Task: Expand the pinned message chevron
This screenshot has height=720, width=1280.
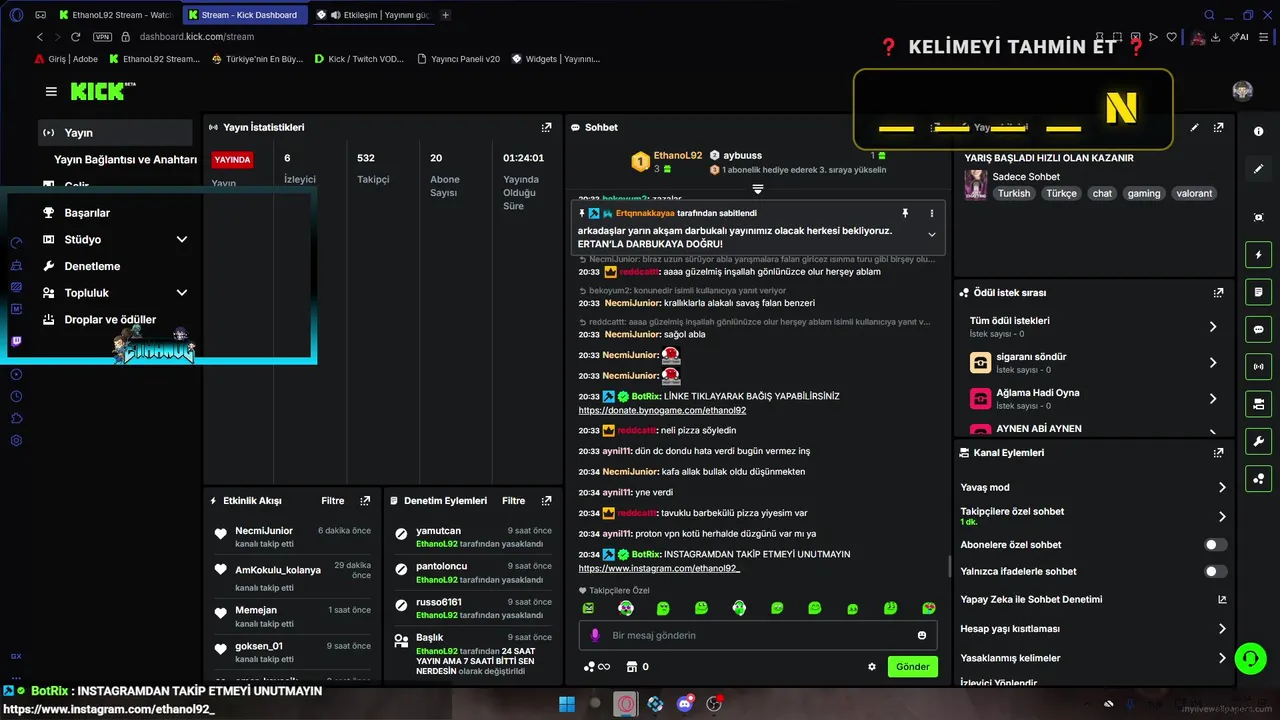Action: (x=931, y=235)
